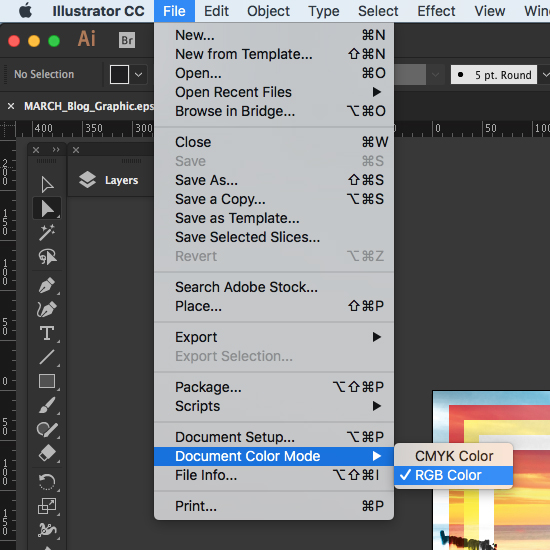Image resolution: width=550 pixels, height=550 pixels.
Task: Select the Rotate tool
Action: click(x=47, y=482)
